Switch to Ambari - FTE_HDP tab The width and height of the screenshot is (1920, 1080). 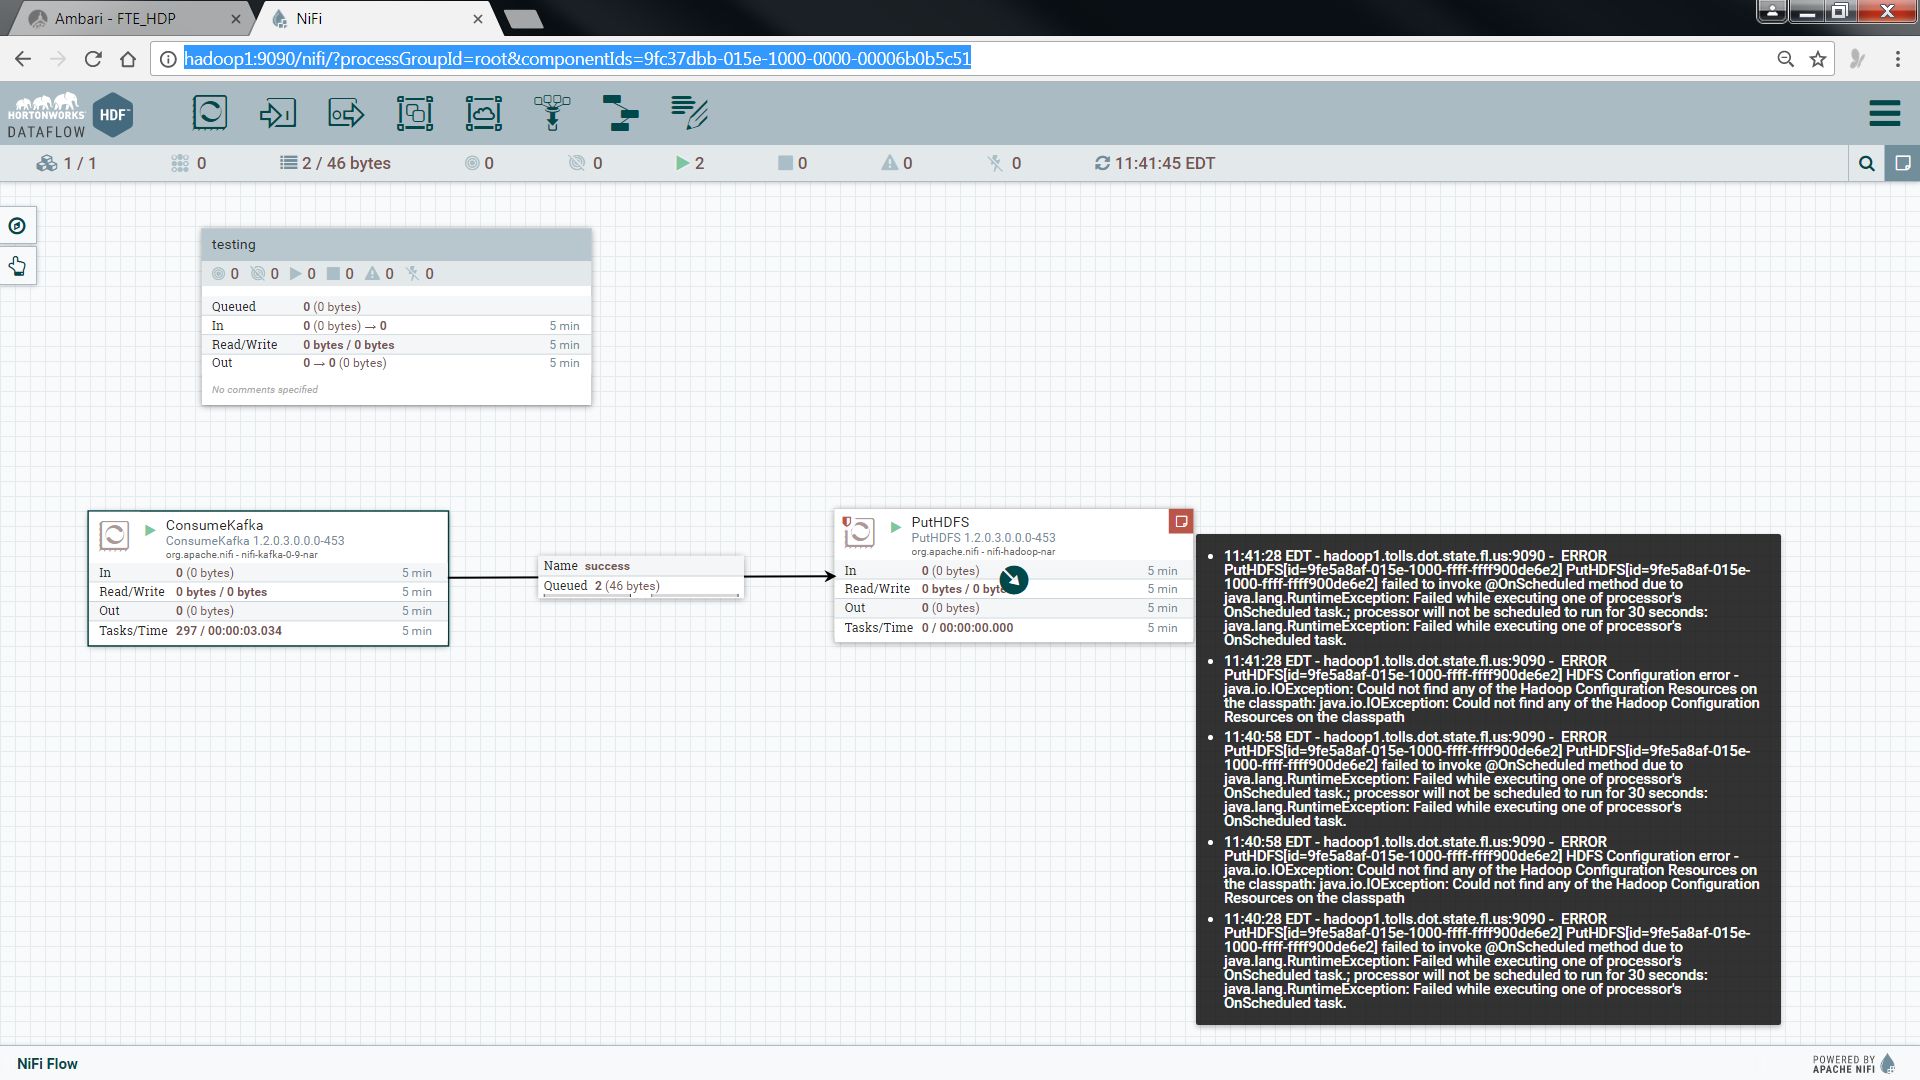coord(115,18)
